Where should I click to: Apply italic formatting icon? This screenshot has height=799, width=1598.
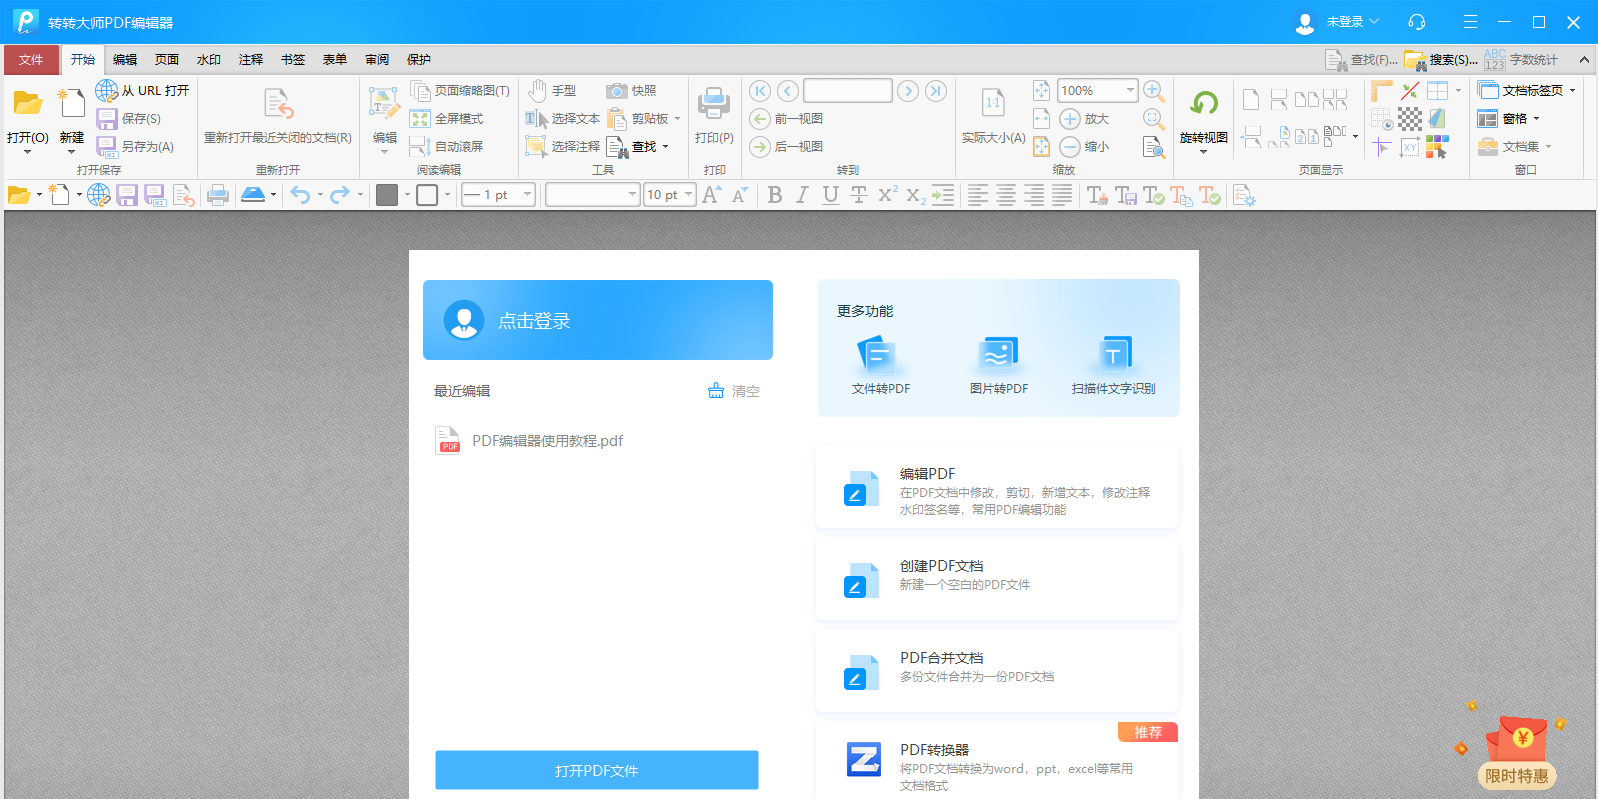[802, 195]
